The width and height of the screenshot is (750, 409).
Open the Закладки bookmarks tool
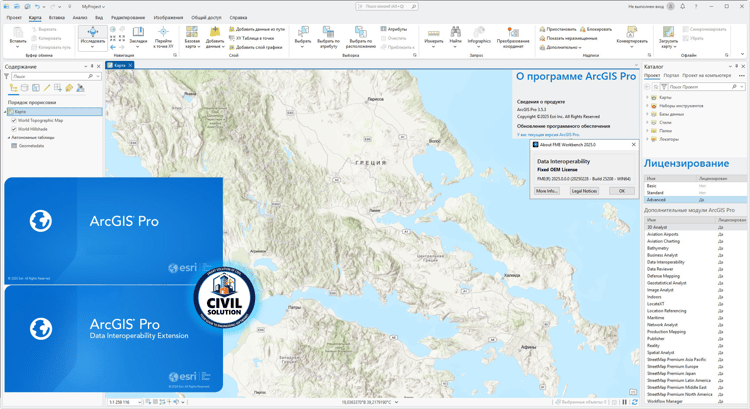click(138, 36)
